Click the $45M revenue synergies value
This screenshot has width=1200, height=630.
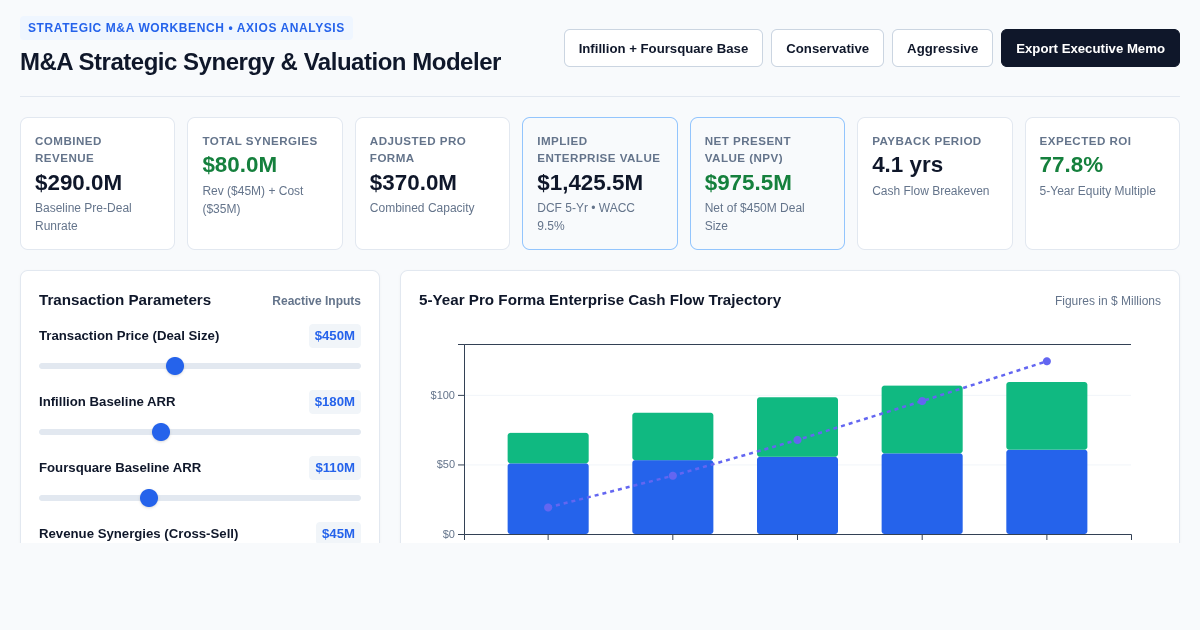click(338, 533)
